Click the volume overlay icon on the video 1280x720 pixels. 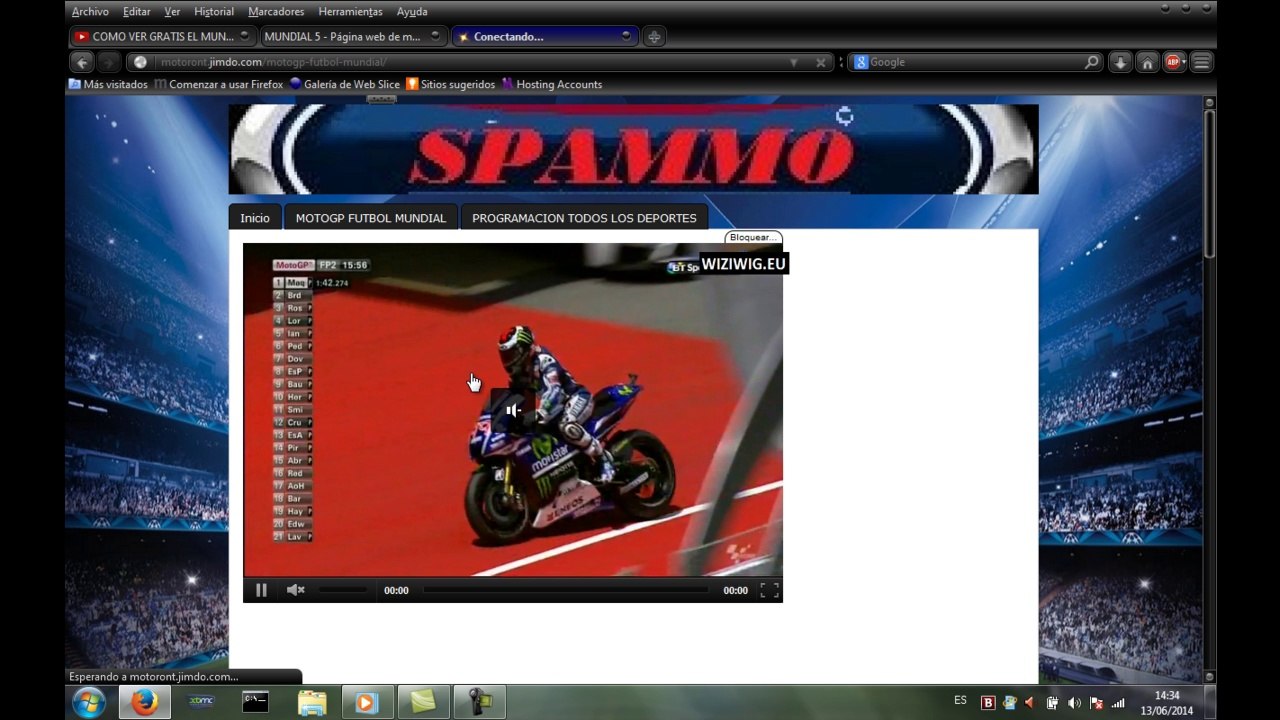click(513, 410)
